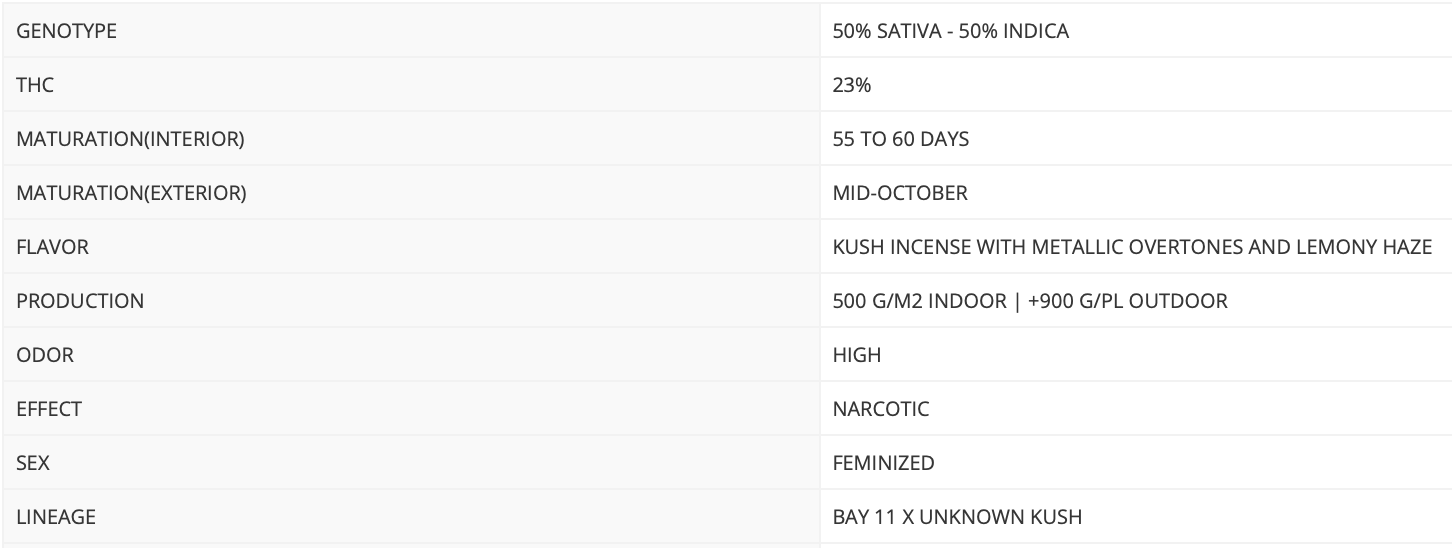This screenshot has width=1452, height=548.
Task: Select the Kush incense flavor description
Action: point(1132,247)
